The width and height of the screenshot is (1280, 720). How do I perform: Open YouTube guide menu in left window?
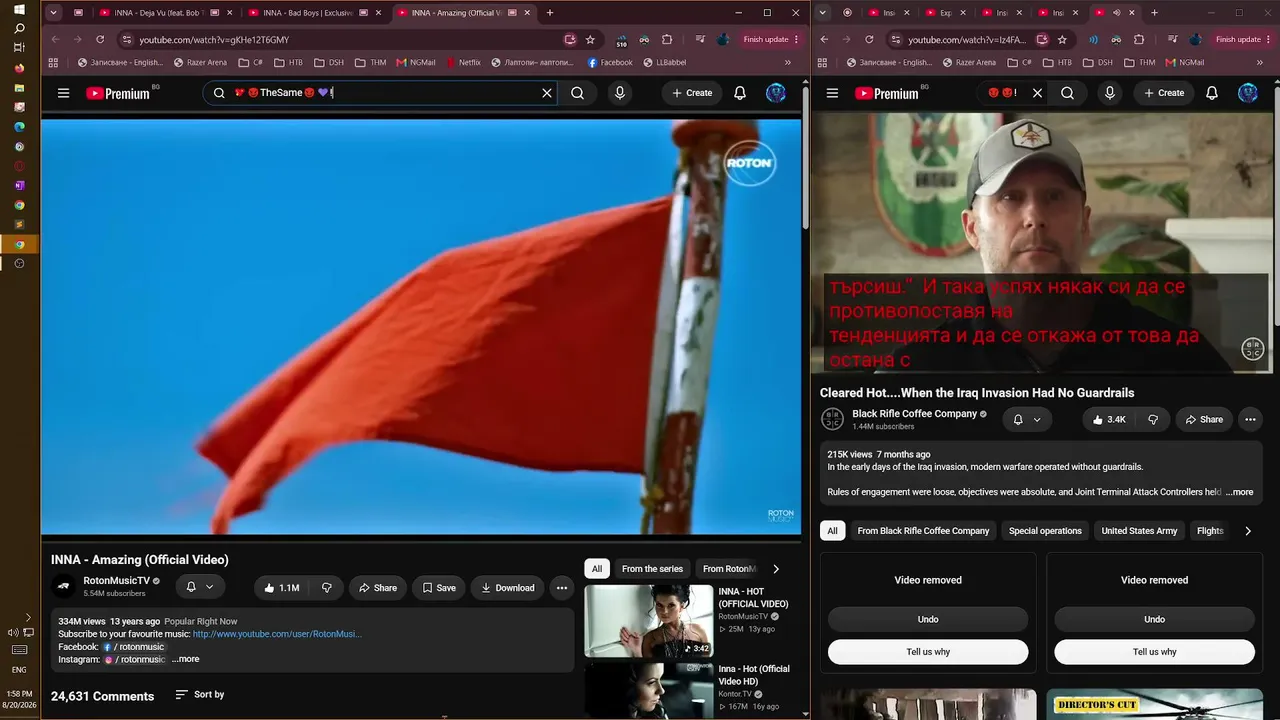(63, 93)
